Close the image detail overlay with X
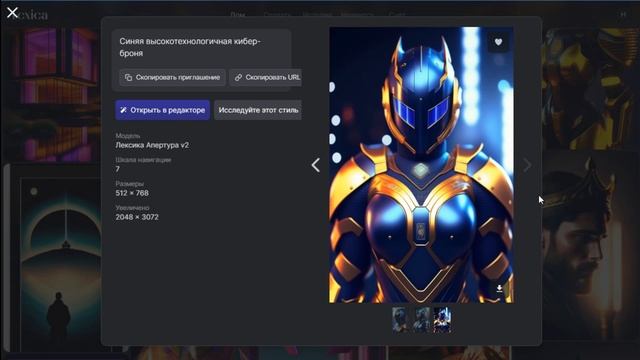The width and height of the screenshot is (640, 360). [12, 13]
